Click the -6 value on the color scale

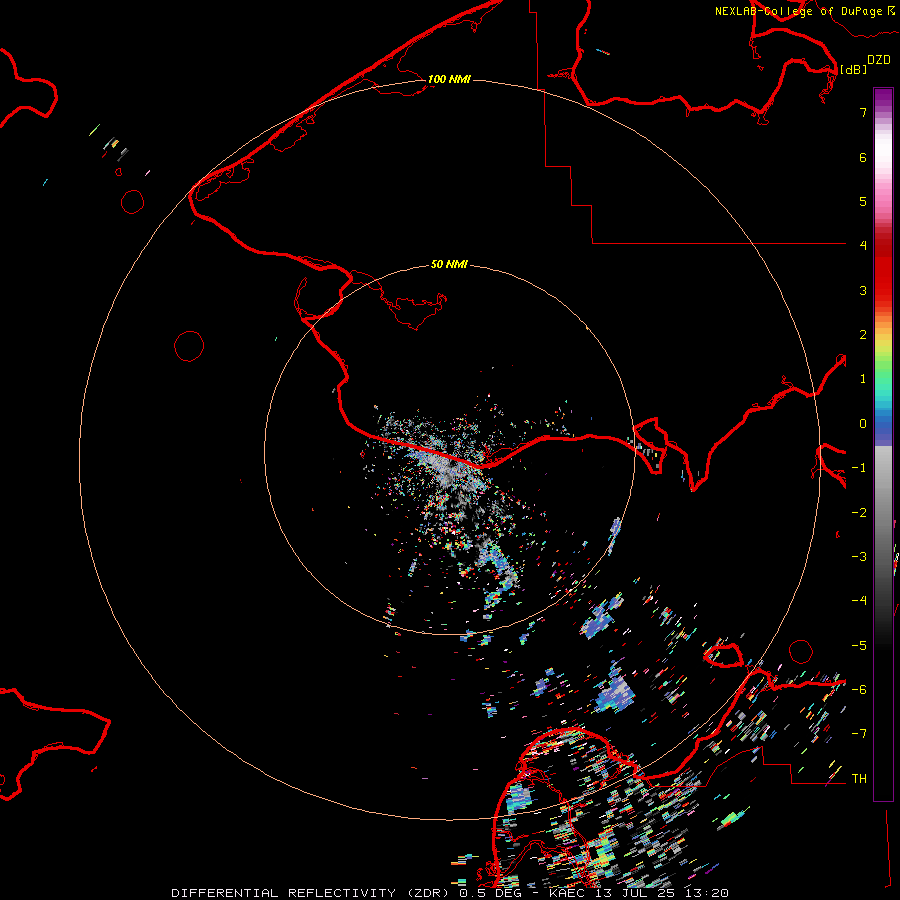click(x=859, y=690)
